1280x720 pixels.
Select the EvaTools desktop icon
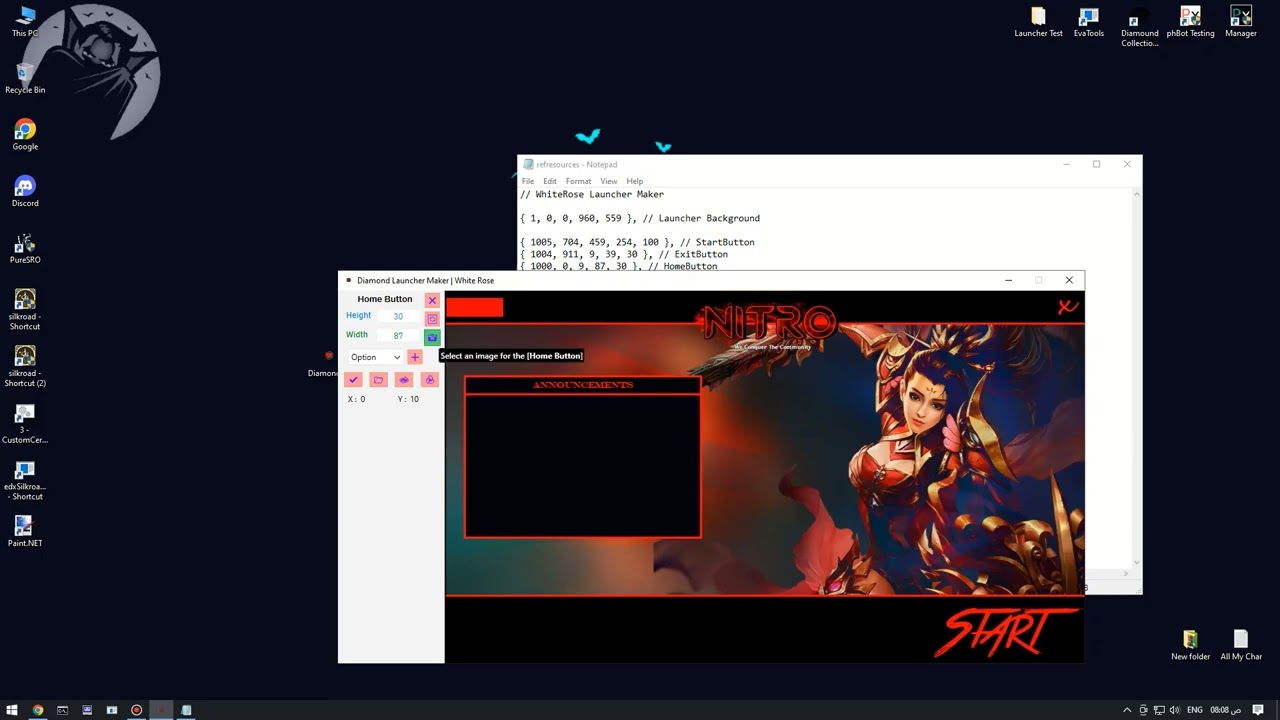pos(1089,22)
